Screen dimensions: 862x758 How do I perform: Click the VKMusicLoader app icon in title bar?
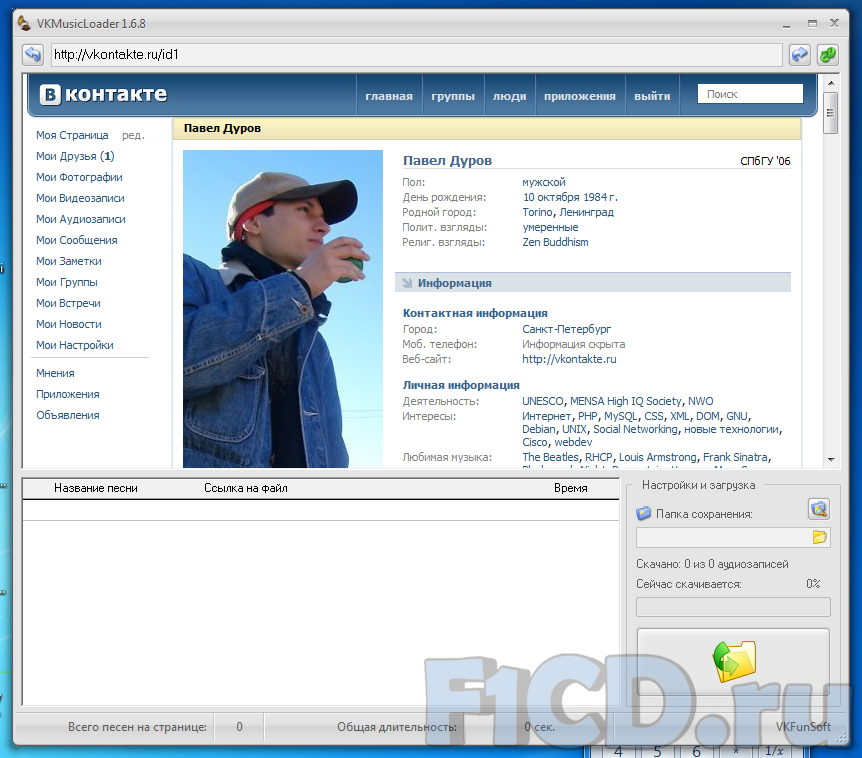24,23
